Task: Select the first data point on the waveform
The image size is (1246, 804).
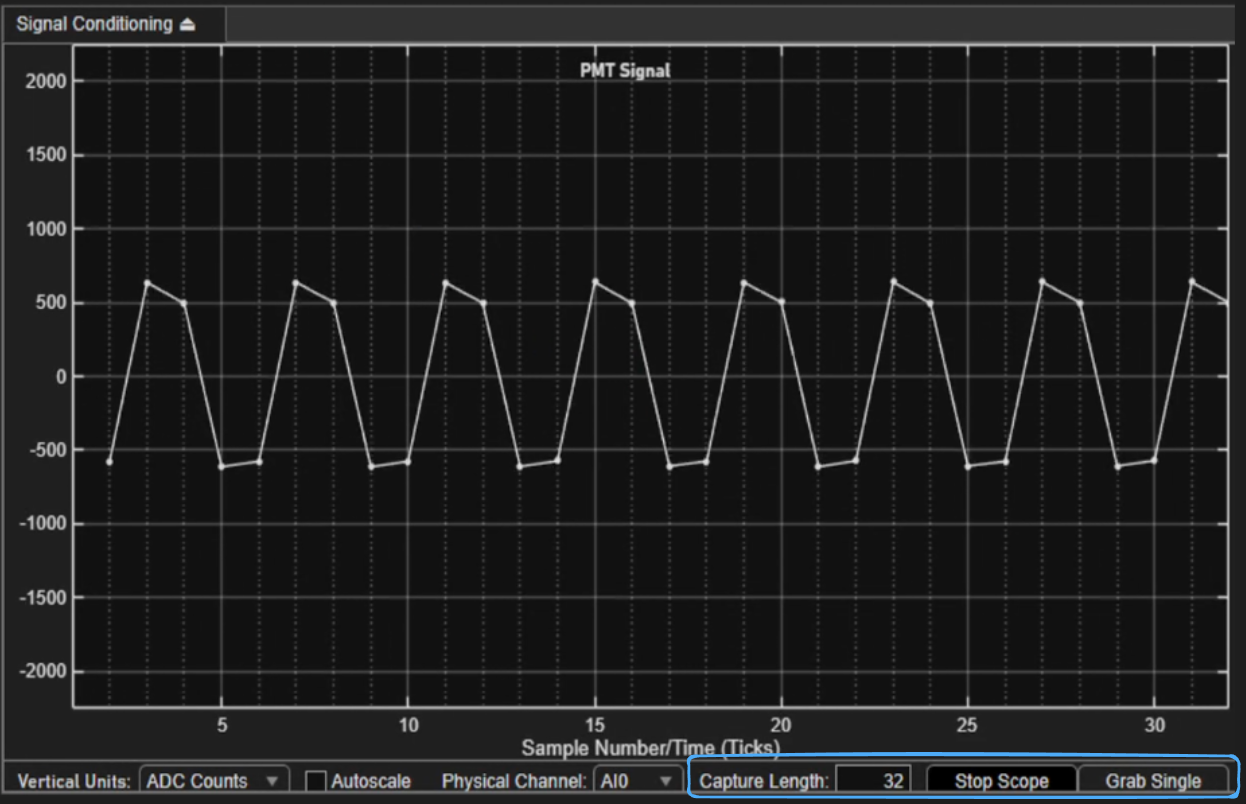Action: coord(109,462)
